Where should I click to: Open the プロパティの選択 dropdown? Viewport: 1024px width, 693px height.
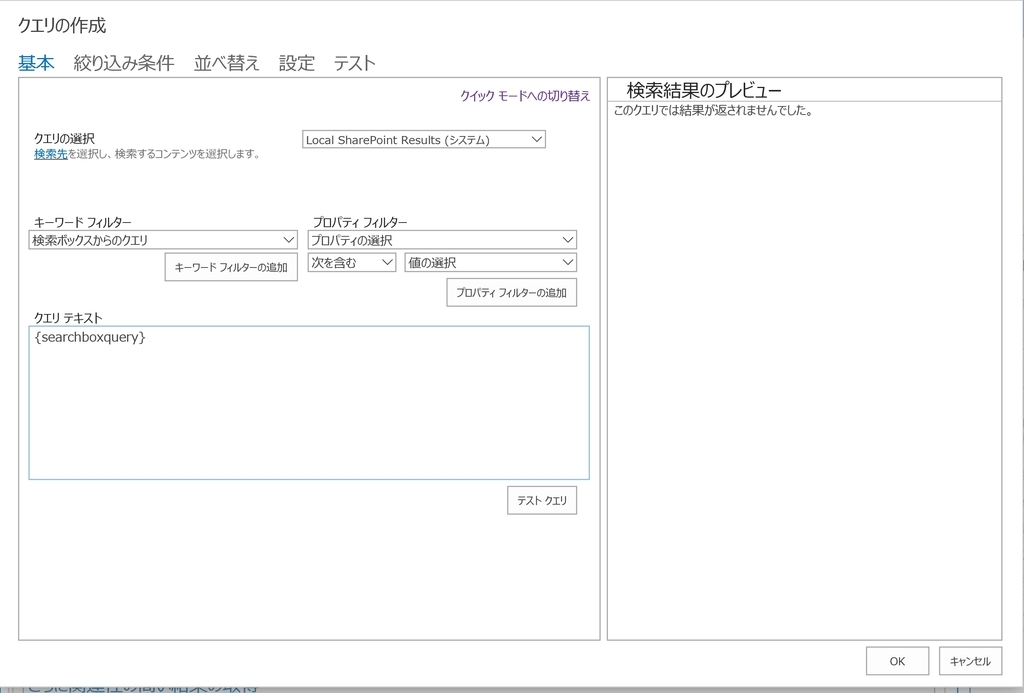tap(443, 239)
